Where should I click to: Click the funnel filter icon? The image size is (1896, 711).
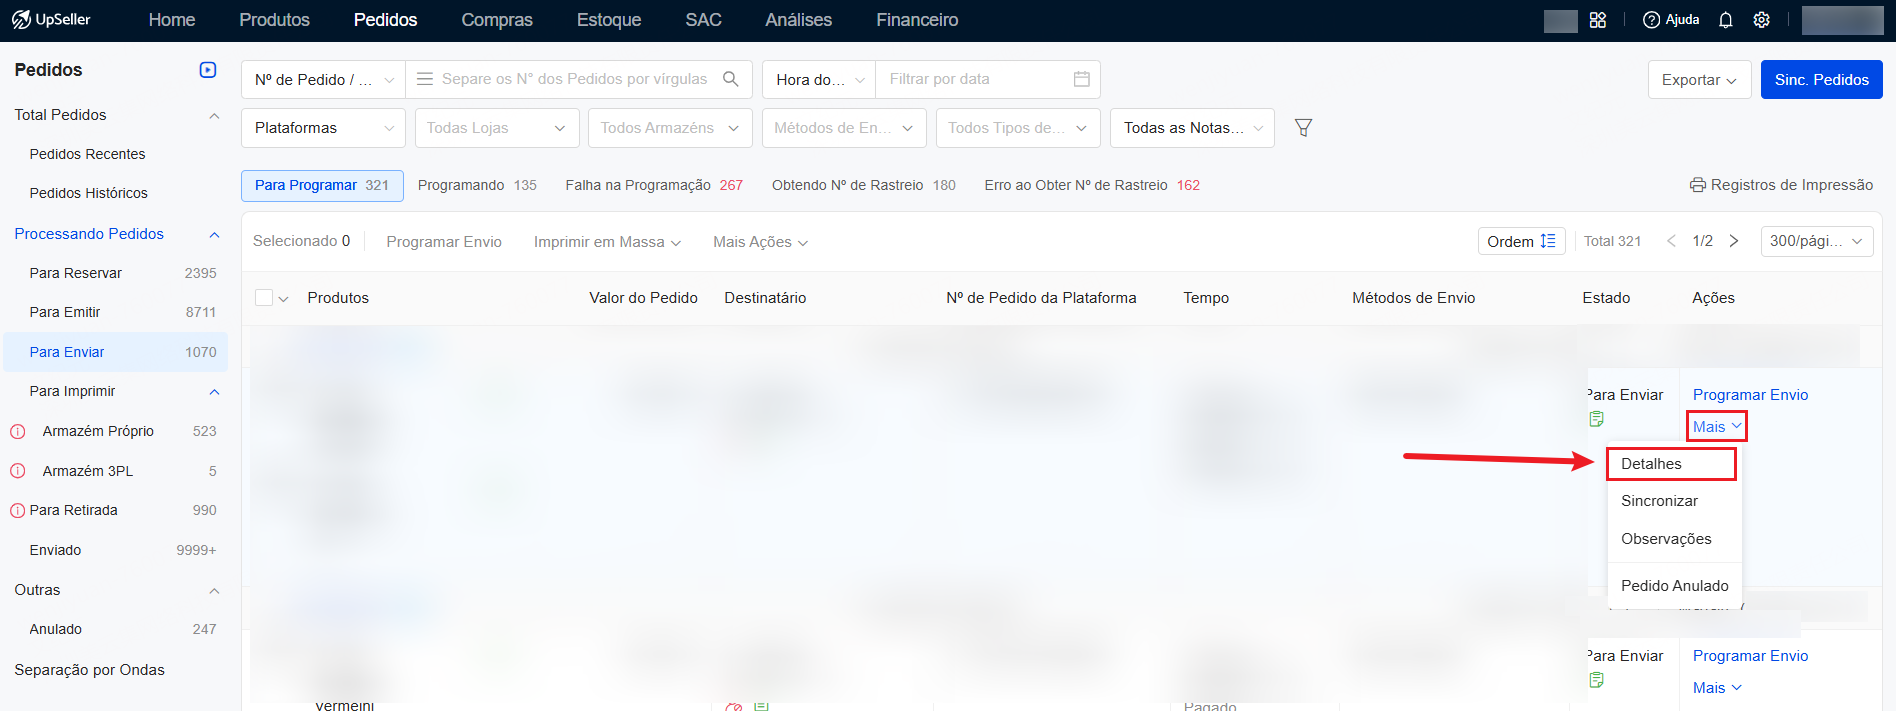coord(1303,128)
